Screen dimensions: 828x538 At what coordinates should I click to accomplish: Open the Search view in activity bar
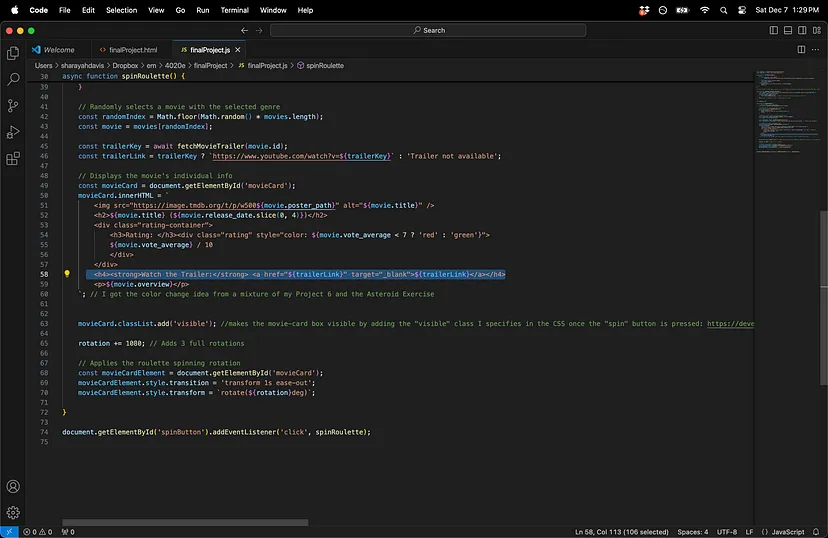click(x=13, y=79)
